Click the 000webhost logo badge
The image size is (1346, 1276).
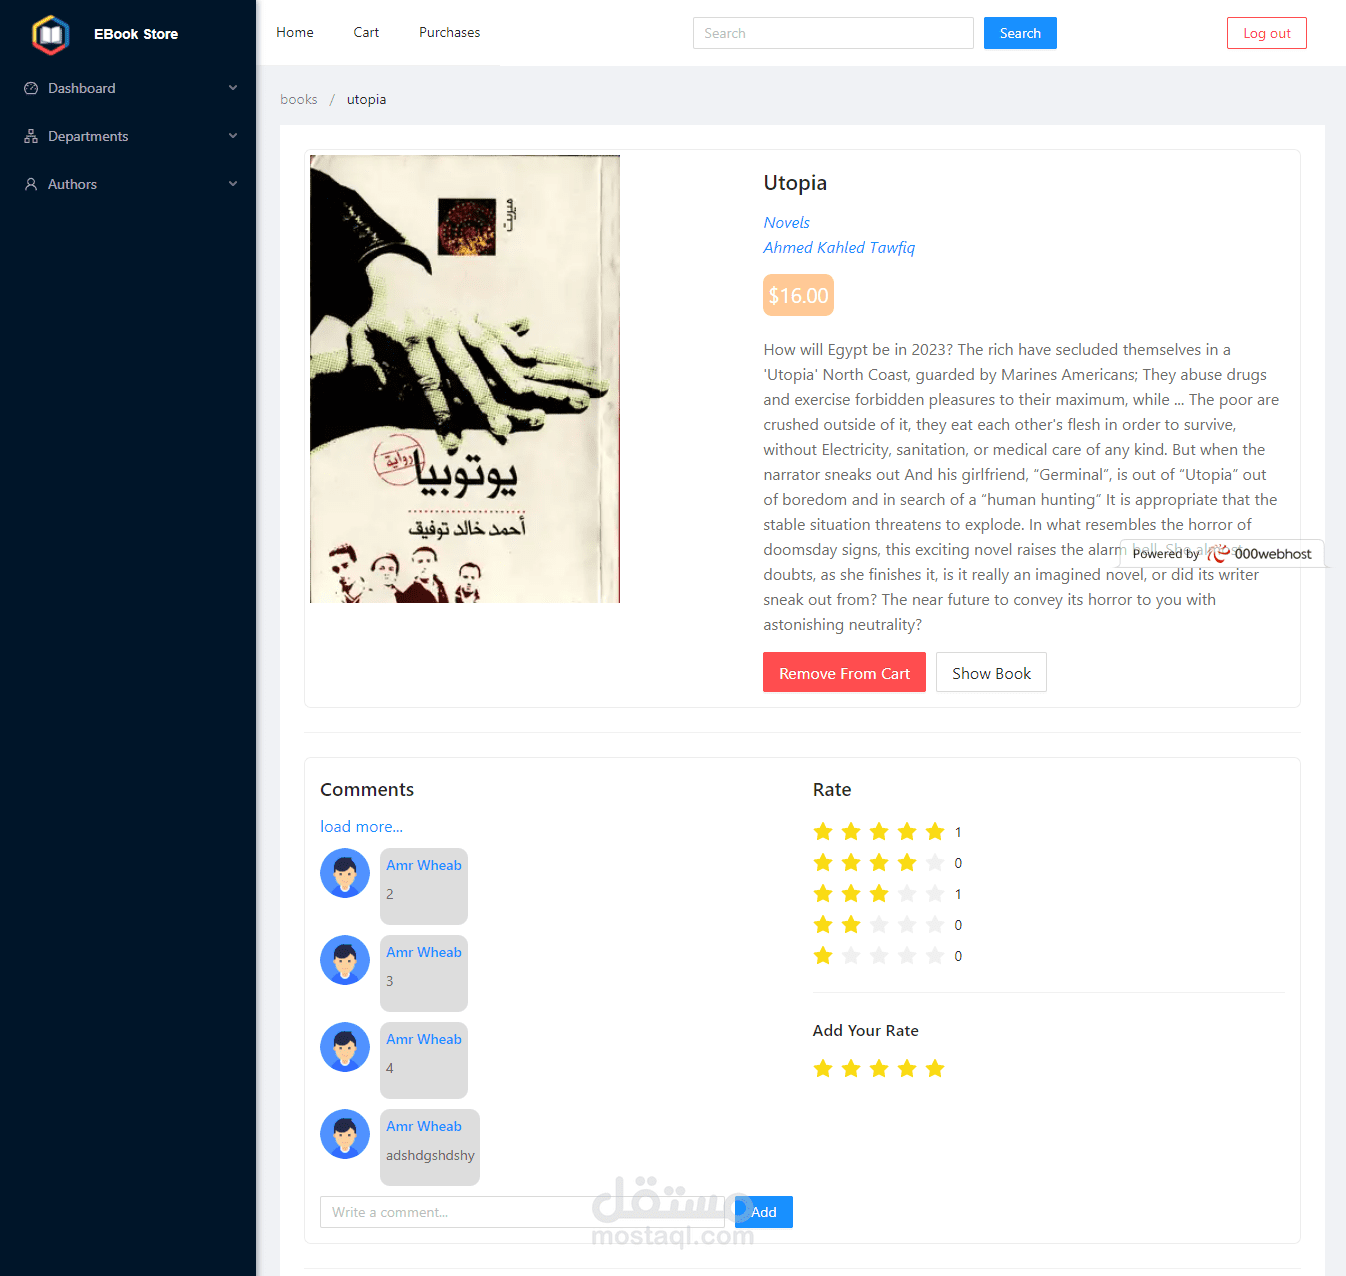click(1222, 554)
